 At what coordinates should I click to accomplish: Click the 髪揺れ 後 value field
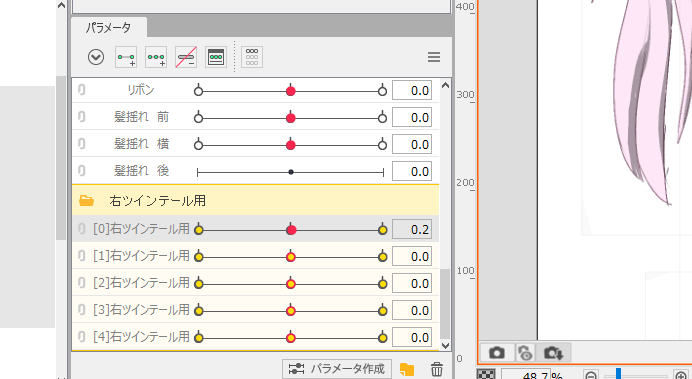coord(412,171)
